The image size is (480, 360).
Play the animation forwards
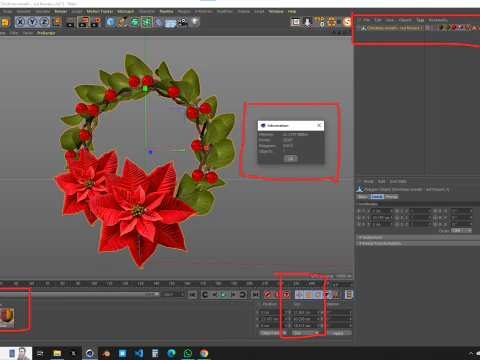coord(224,295)
